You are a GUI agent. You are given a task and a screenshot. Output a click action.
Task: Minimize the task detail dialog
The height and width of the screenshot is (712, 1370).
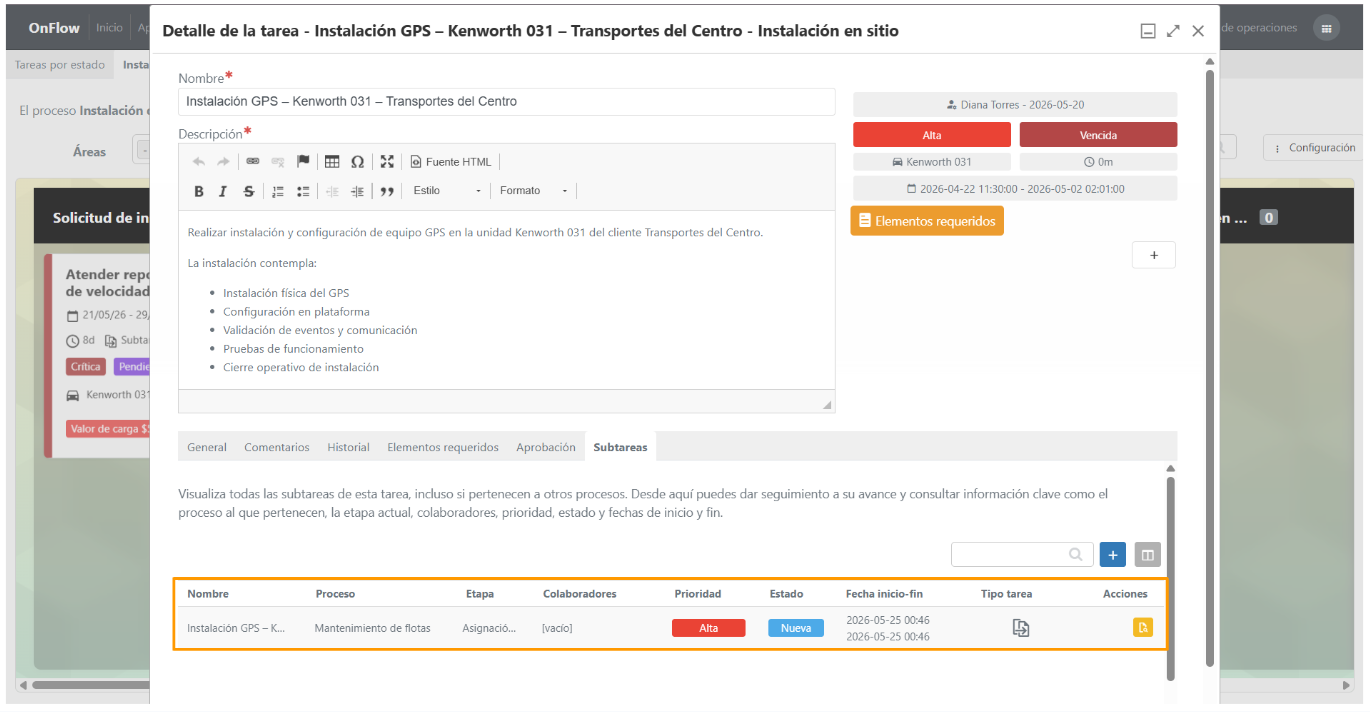(1148, 31)
